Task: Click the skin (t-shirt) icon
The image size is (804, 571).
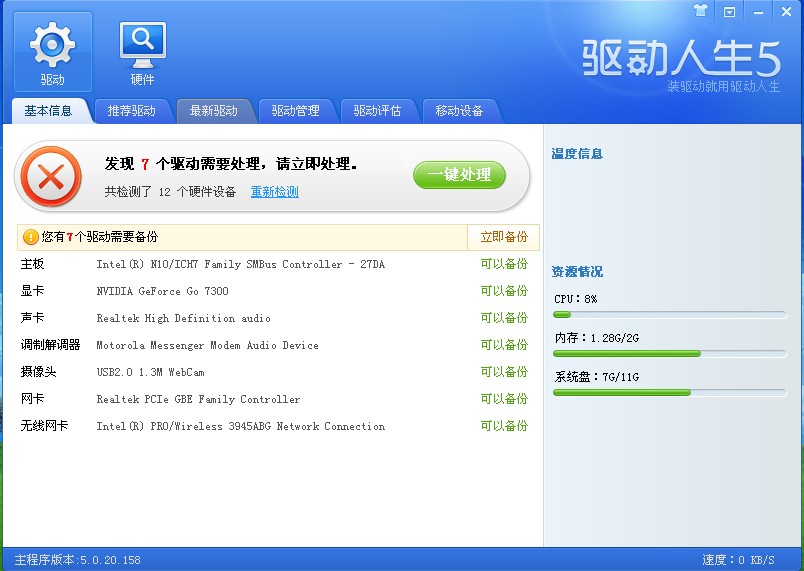Action: pyautogui.click(x=700, y=11)
